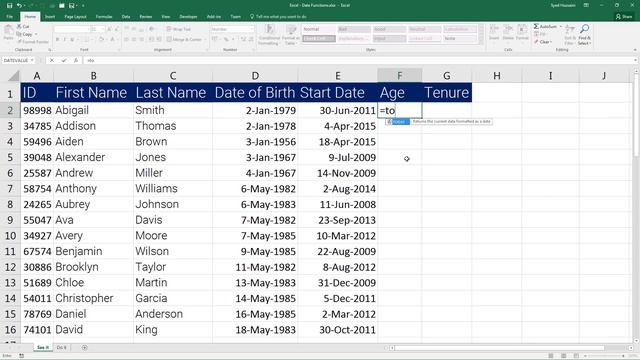
Task: Switch to the Insert ribbon tab
Action: [50, 17]
